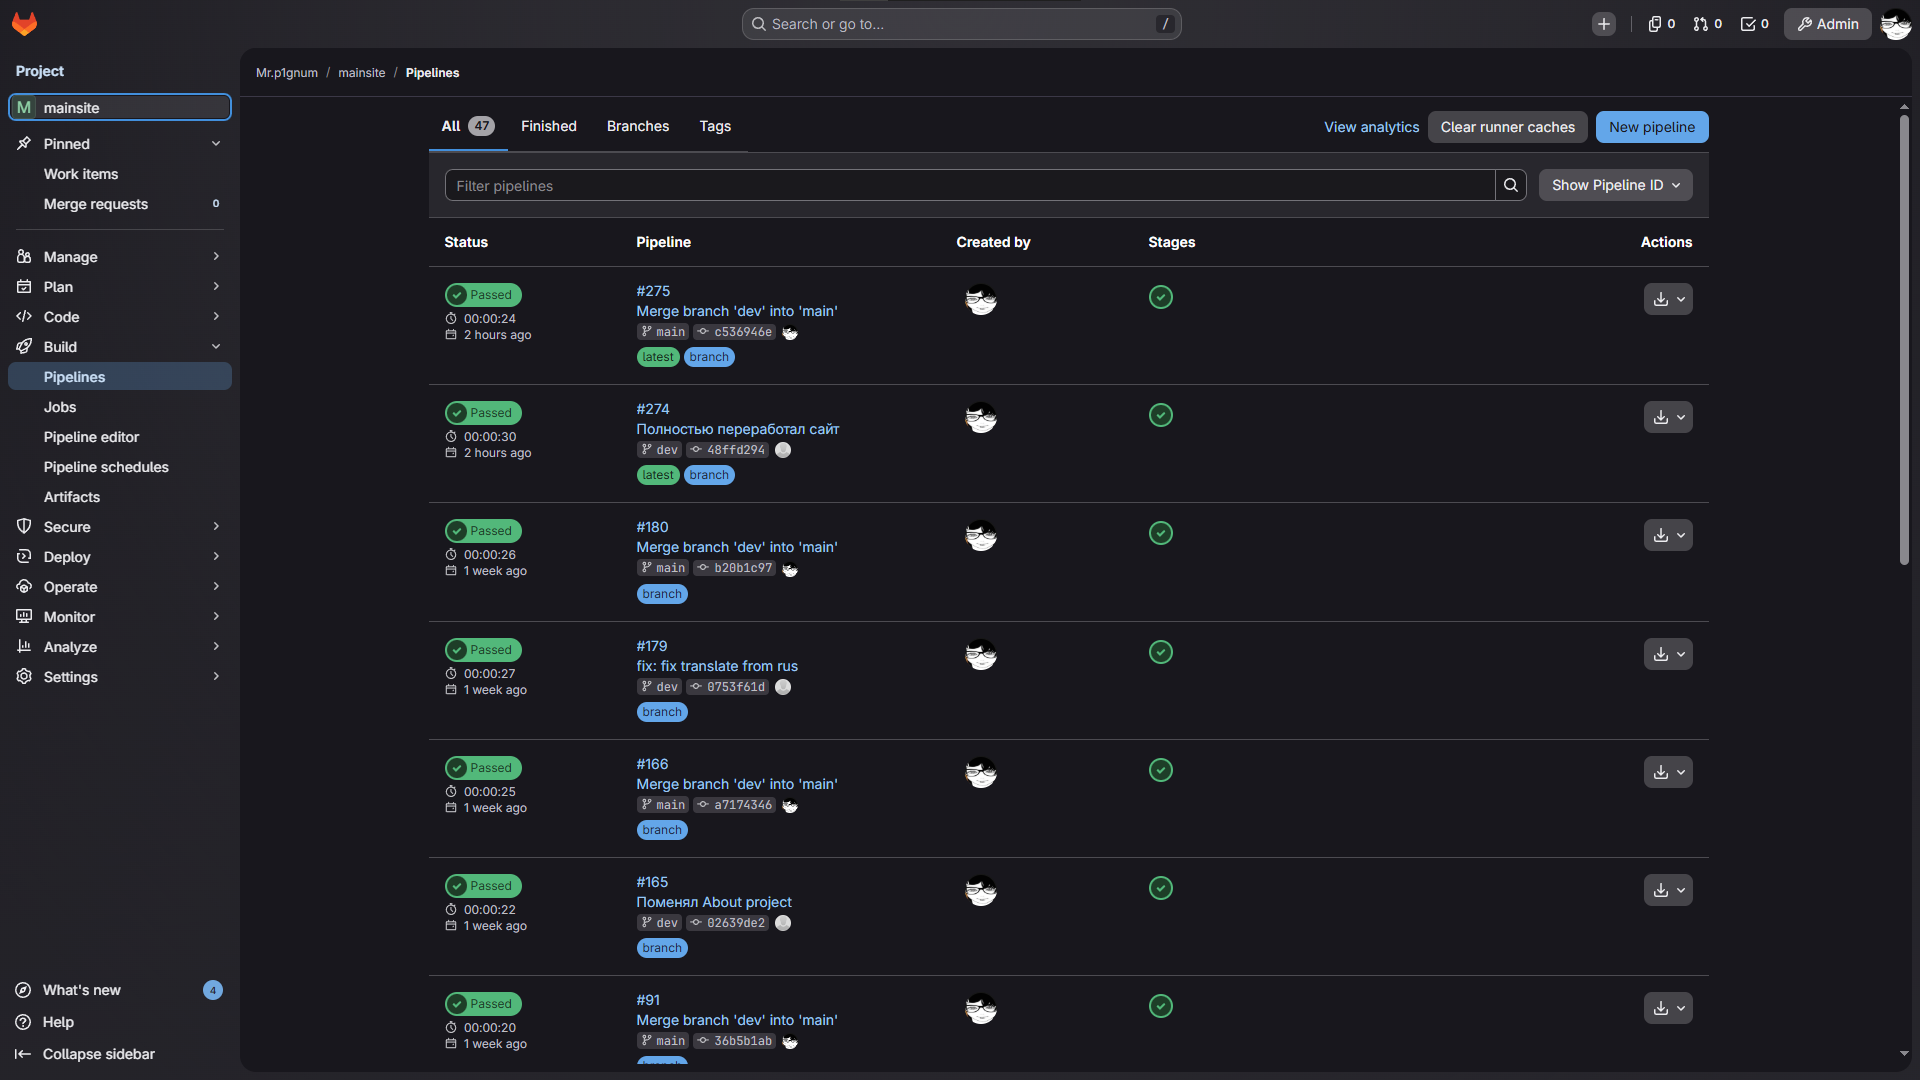1920x1080 pixels.
Task: Switch to the Tags tab
Action: pos(715,126)
